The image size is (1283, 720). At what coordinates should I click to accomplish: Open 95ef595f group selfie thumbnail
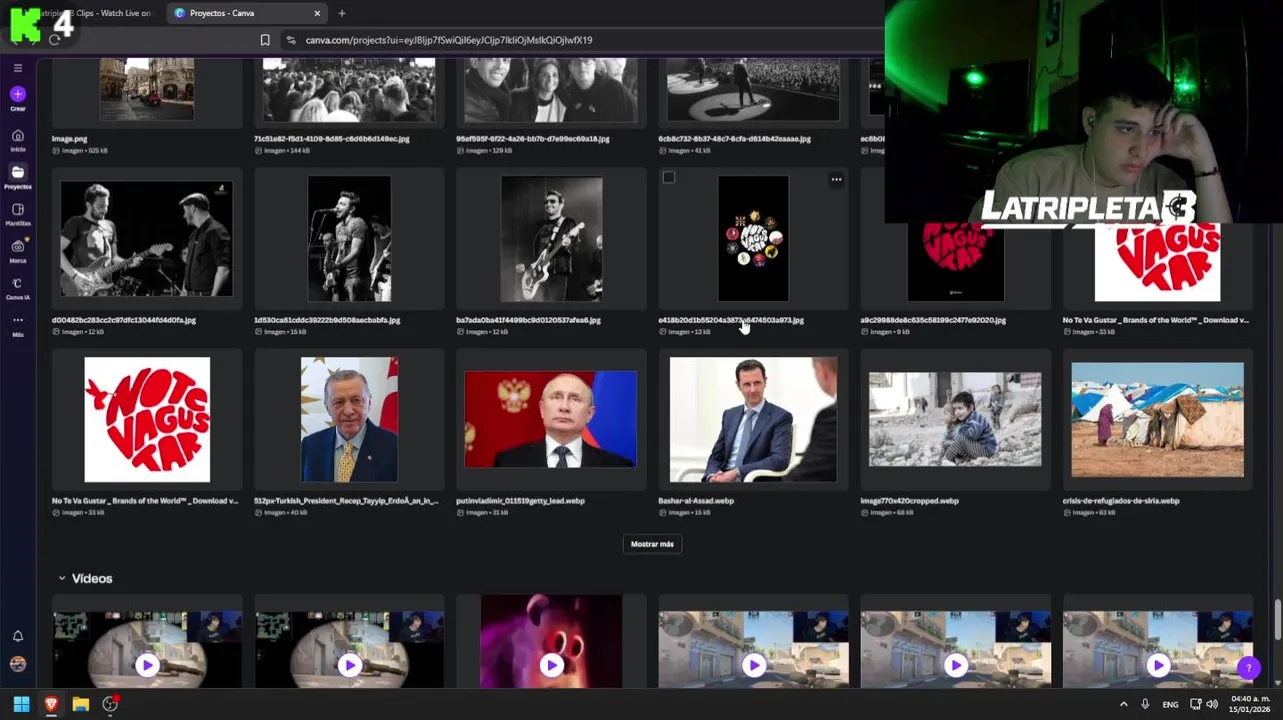point(551,90)
